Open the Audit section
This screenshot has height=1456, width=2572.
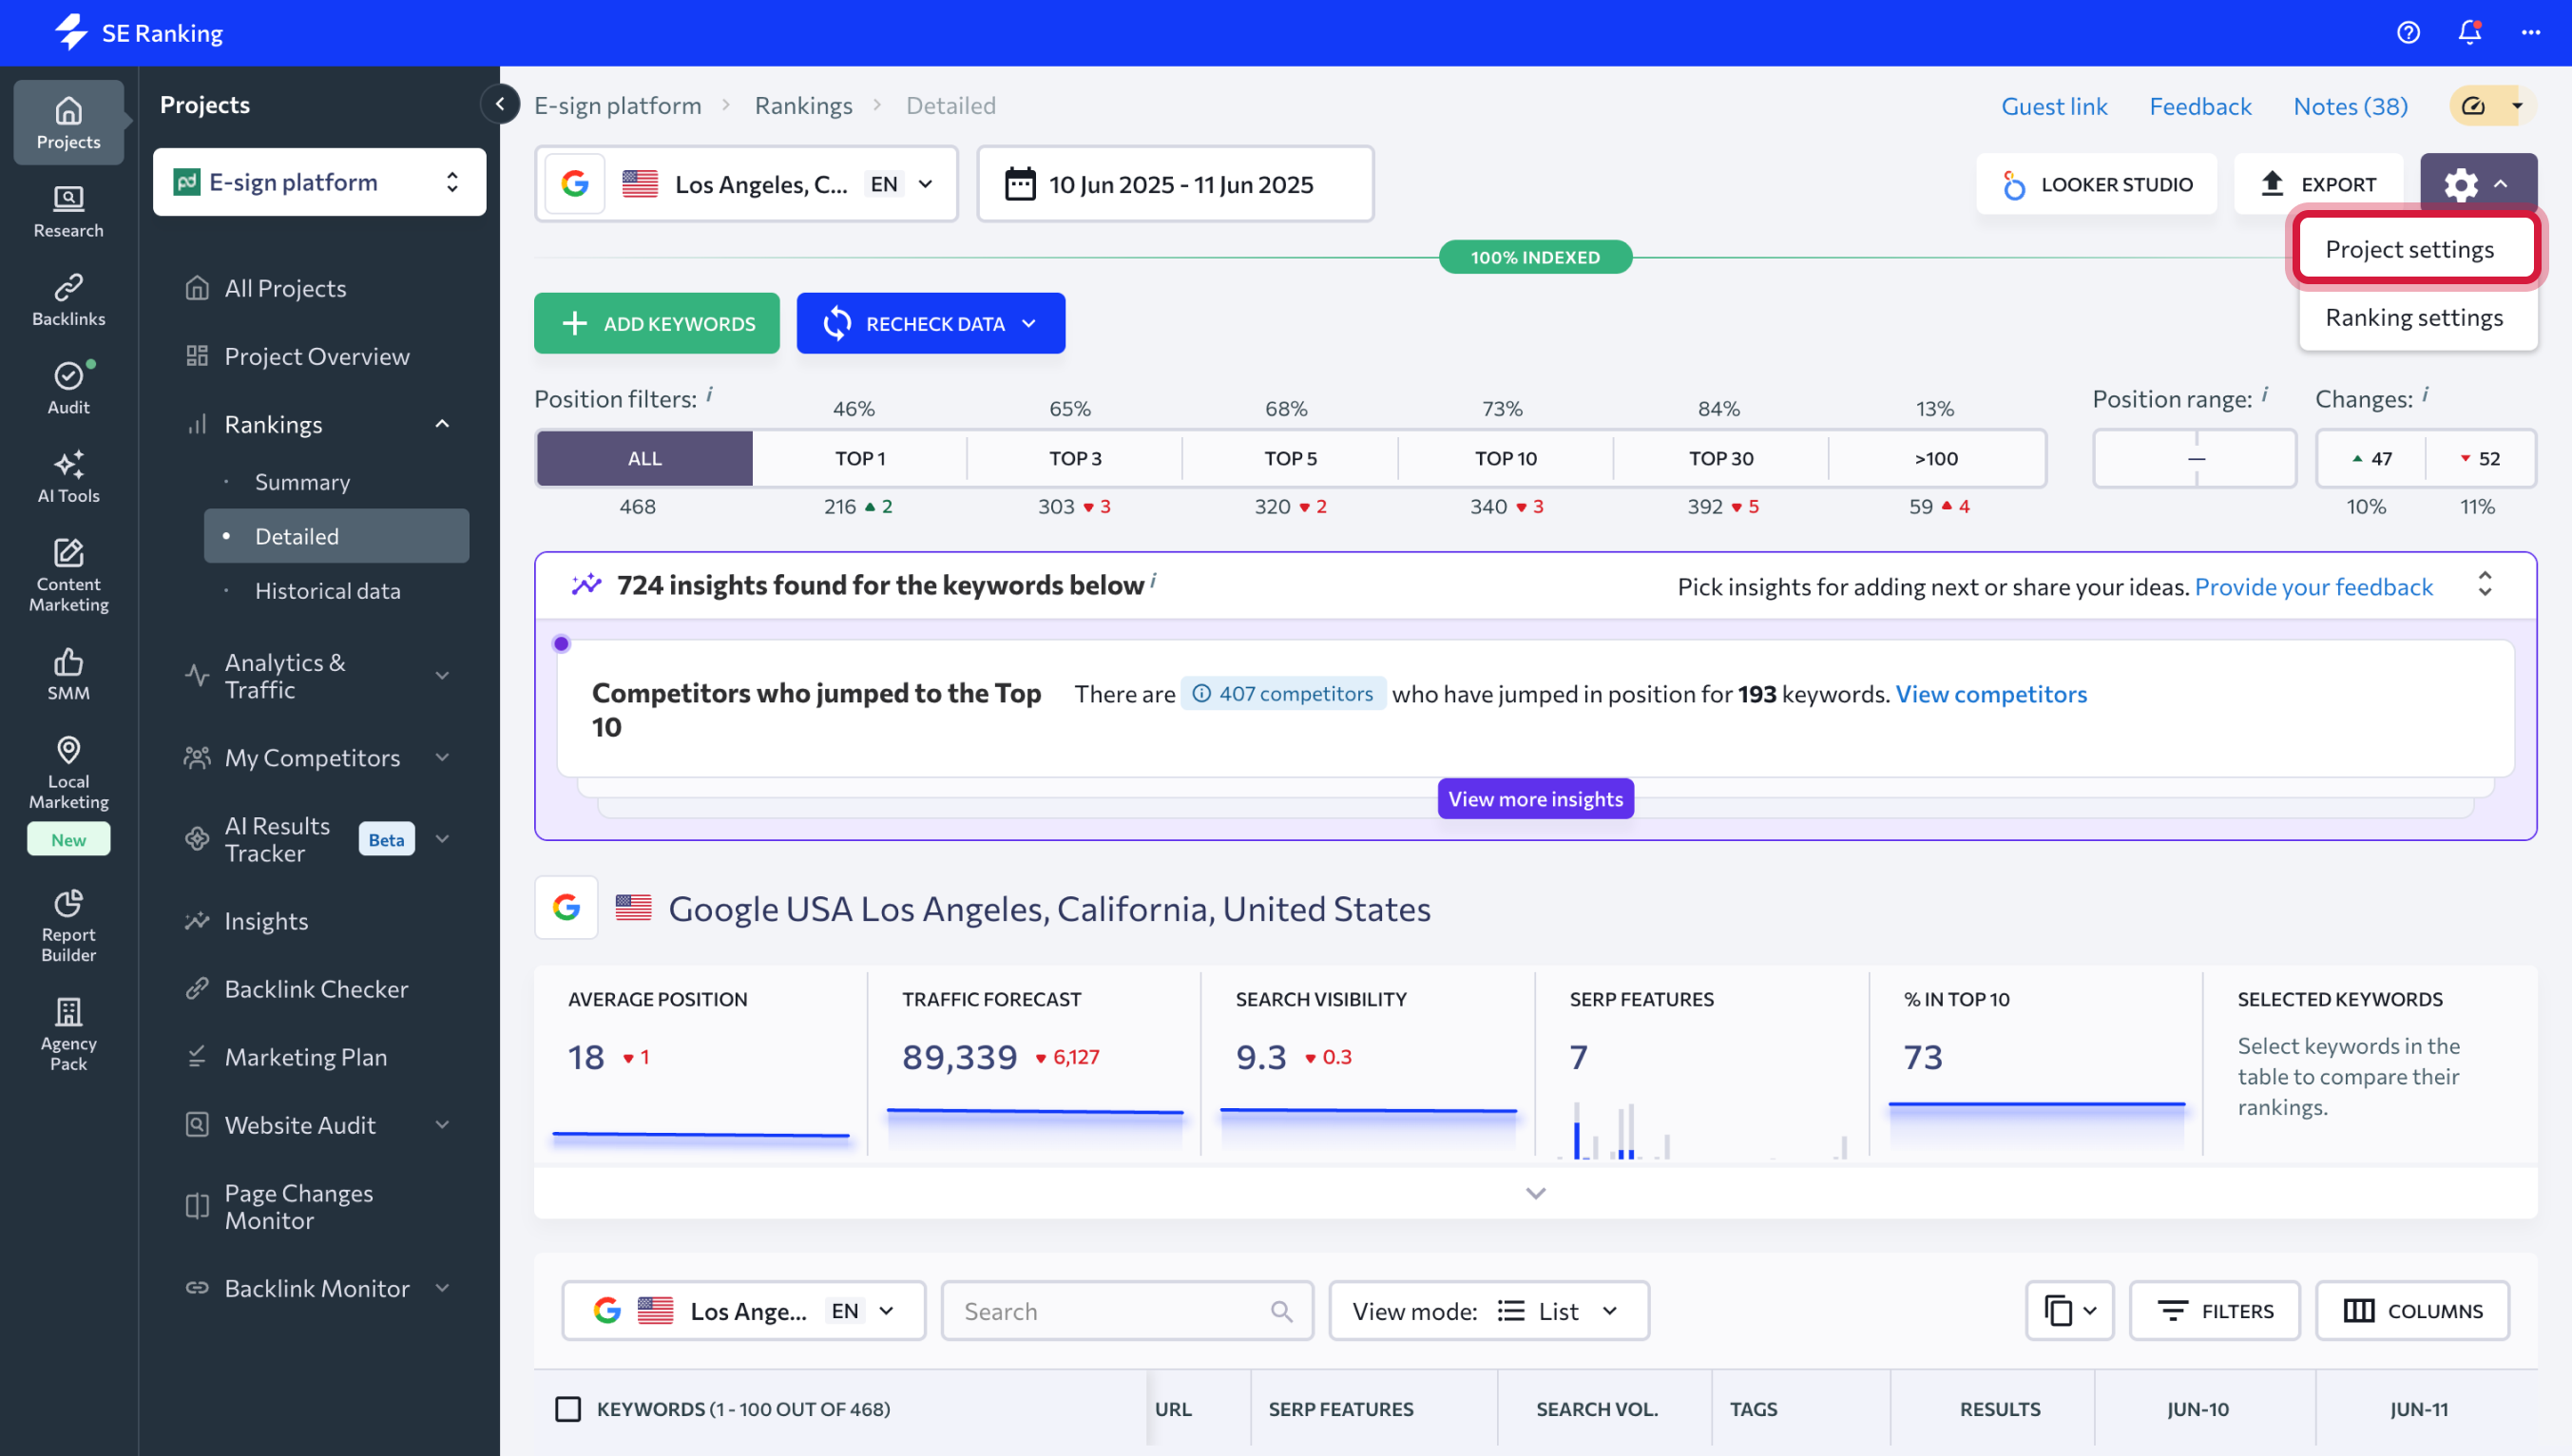[68, 387]
